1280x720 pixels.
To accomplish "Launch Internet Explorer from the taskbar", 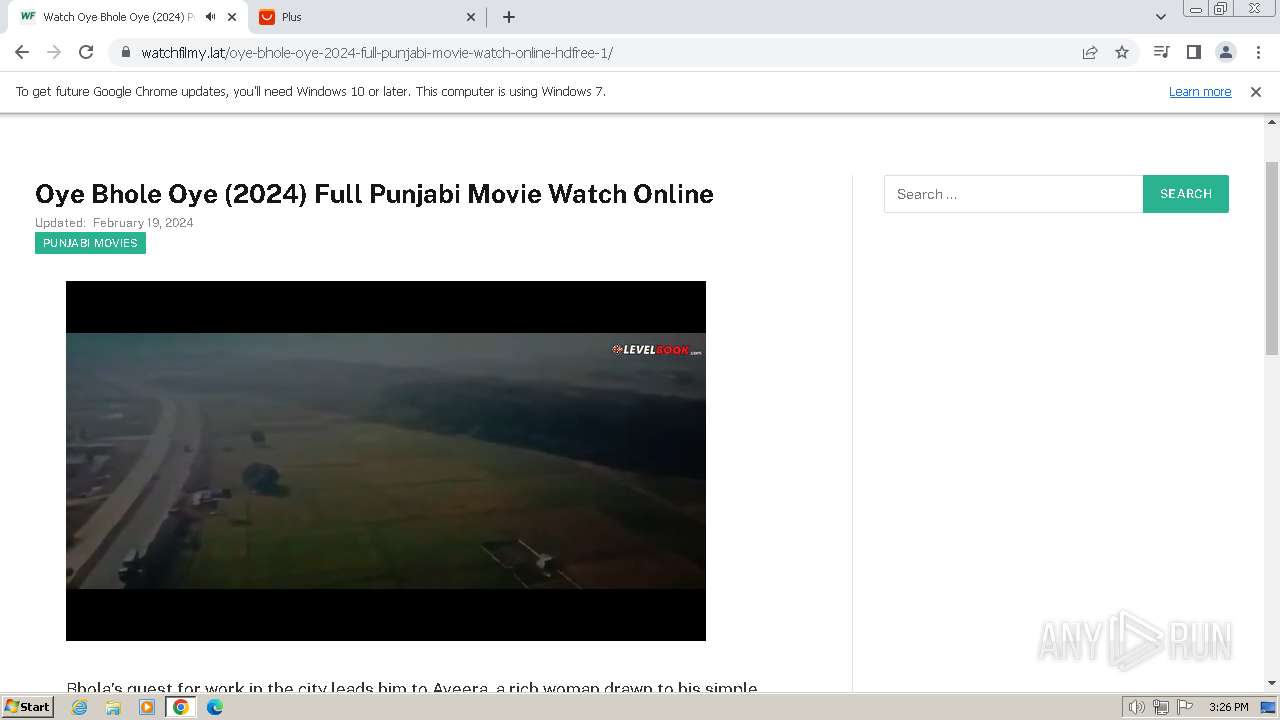I will 80,707.
